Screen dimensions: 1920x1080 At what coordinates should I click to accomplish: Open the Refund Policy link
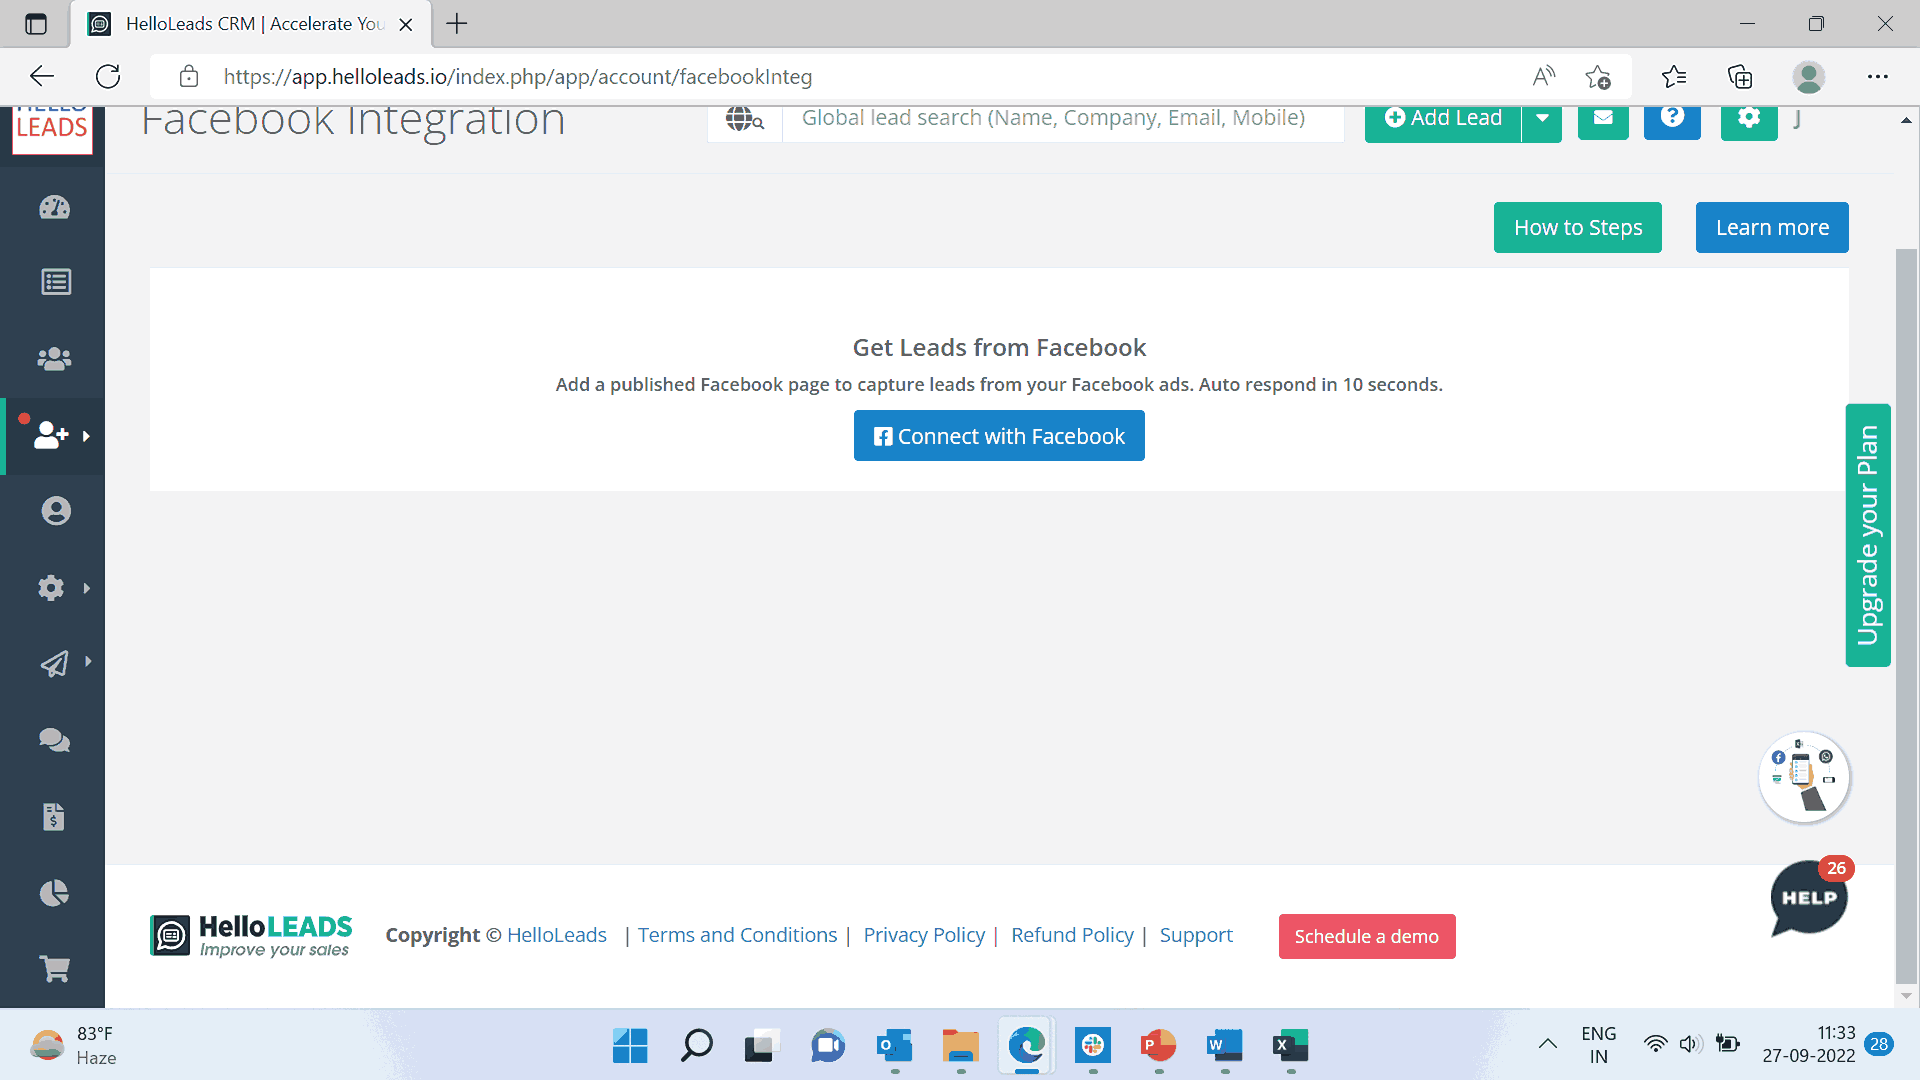pyautogui.click(x=1072, y=935)
